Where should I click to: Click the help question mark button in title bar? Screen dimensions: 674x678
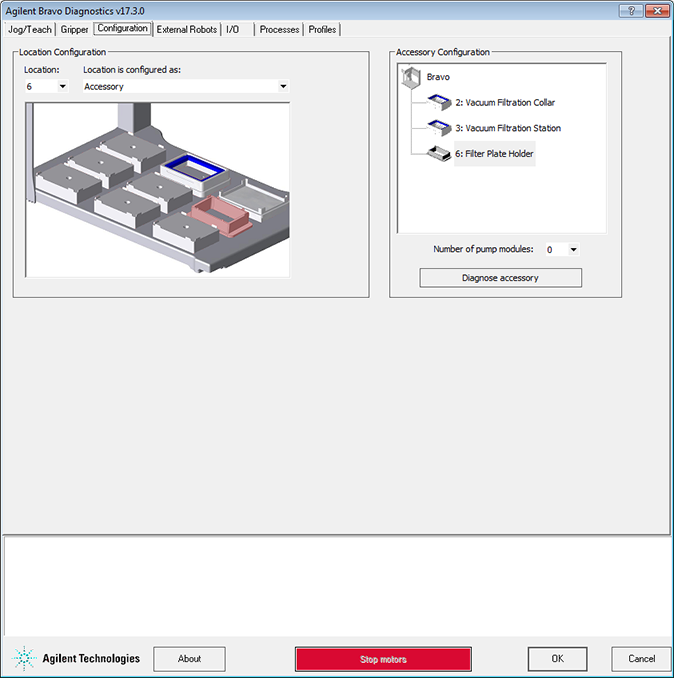(x=631, y=11)
